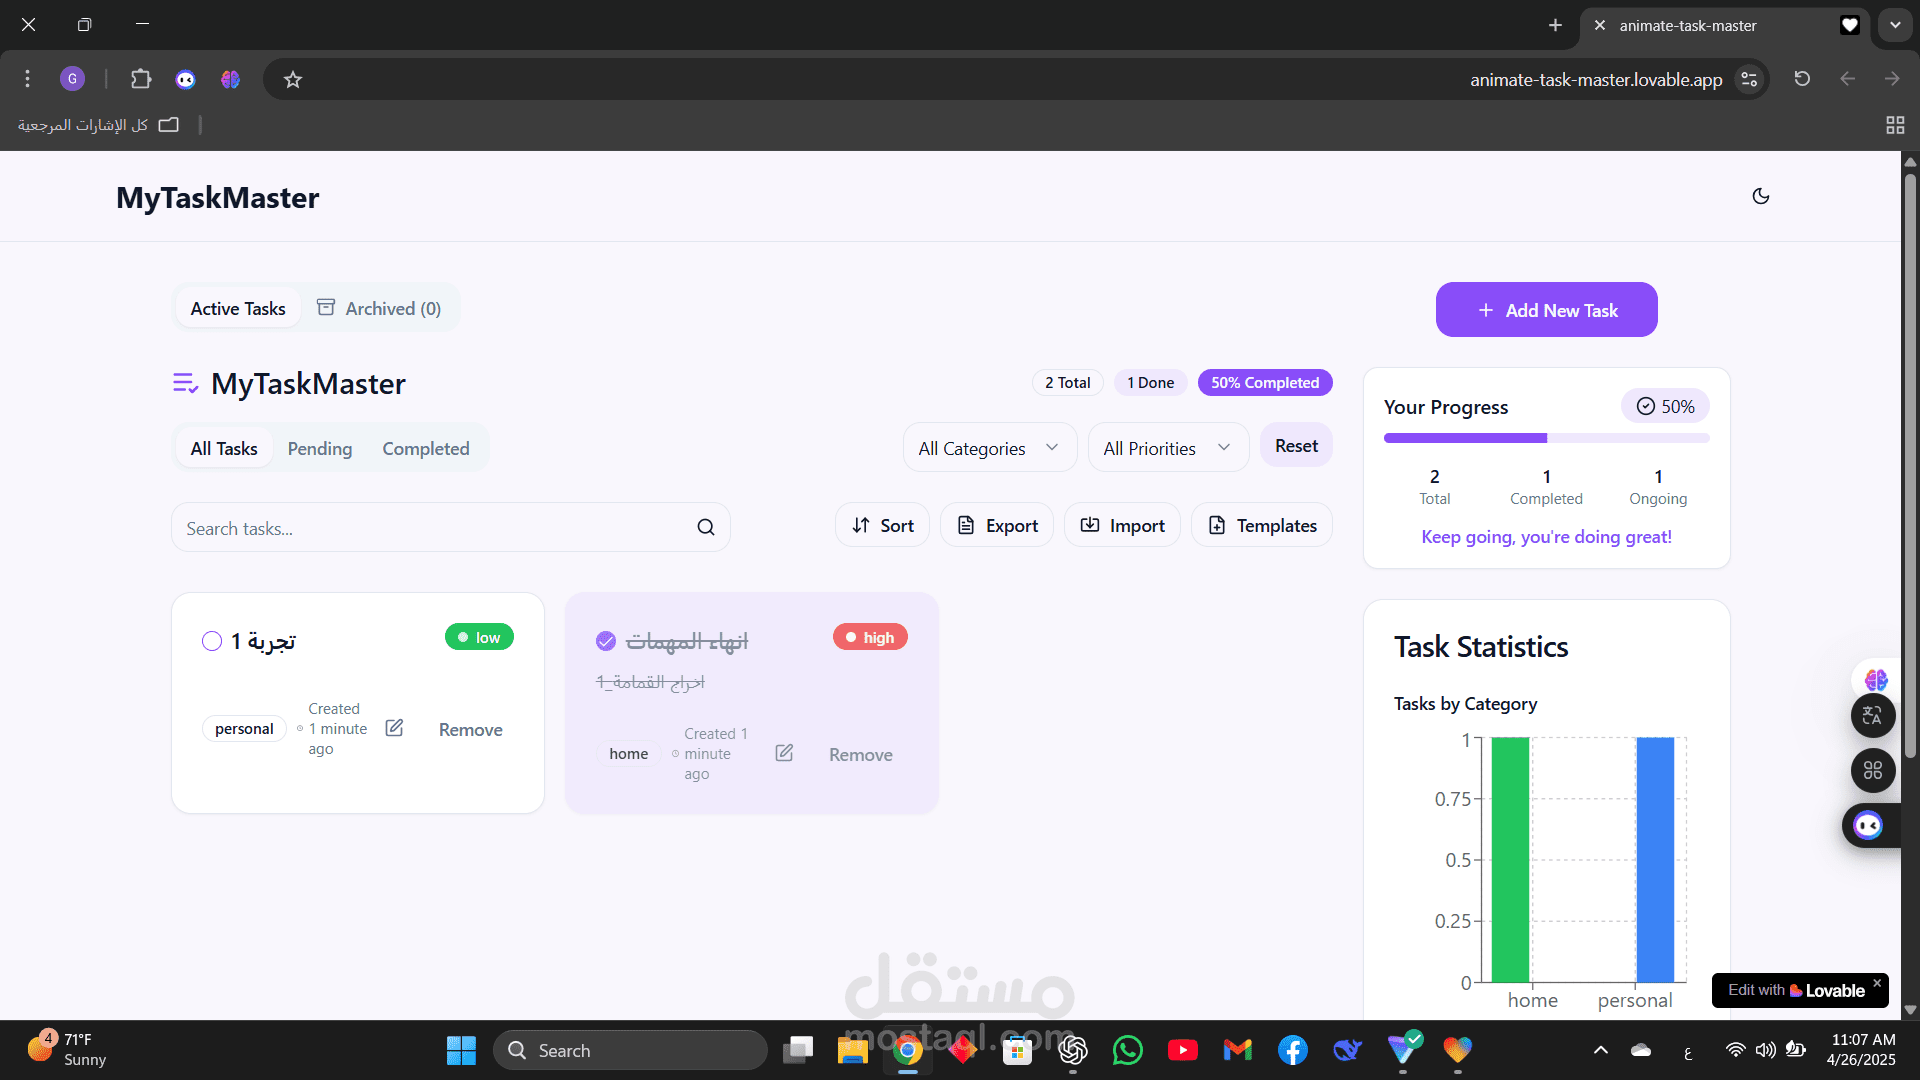Screen dimensions: 1920x1080
Task: Open site information icon in address bar
Action: (x=1749, y=79)
